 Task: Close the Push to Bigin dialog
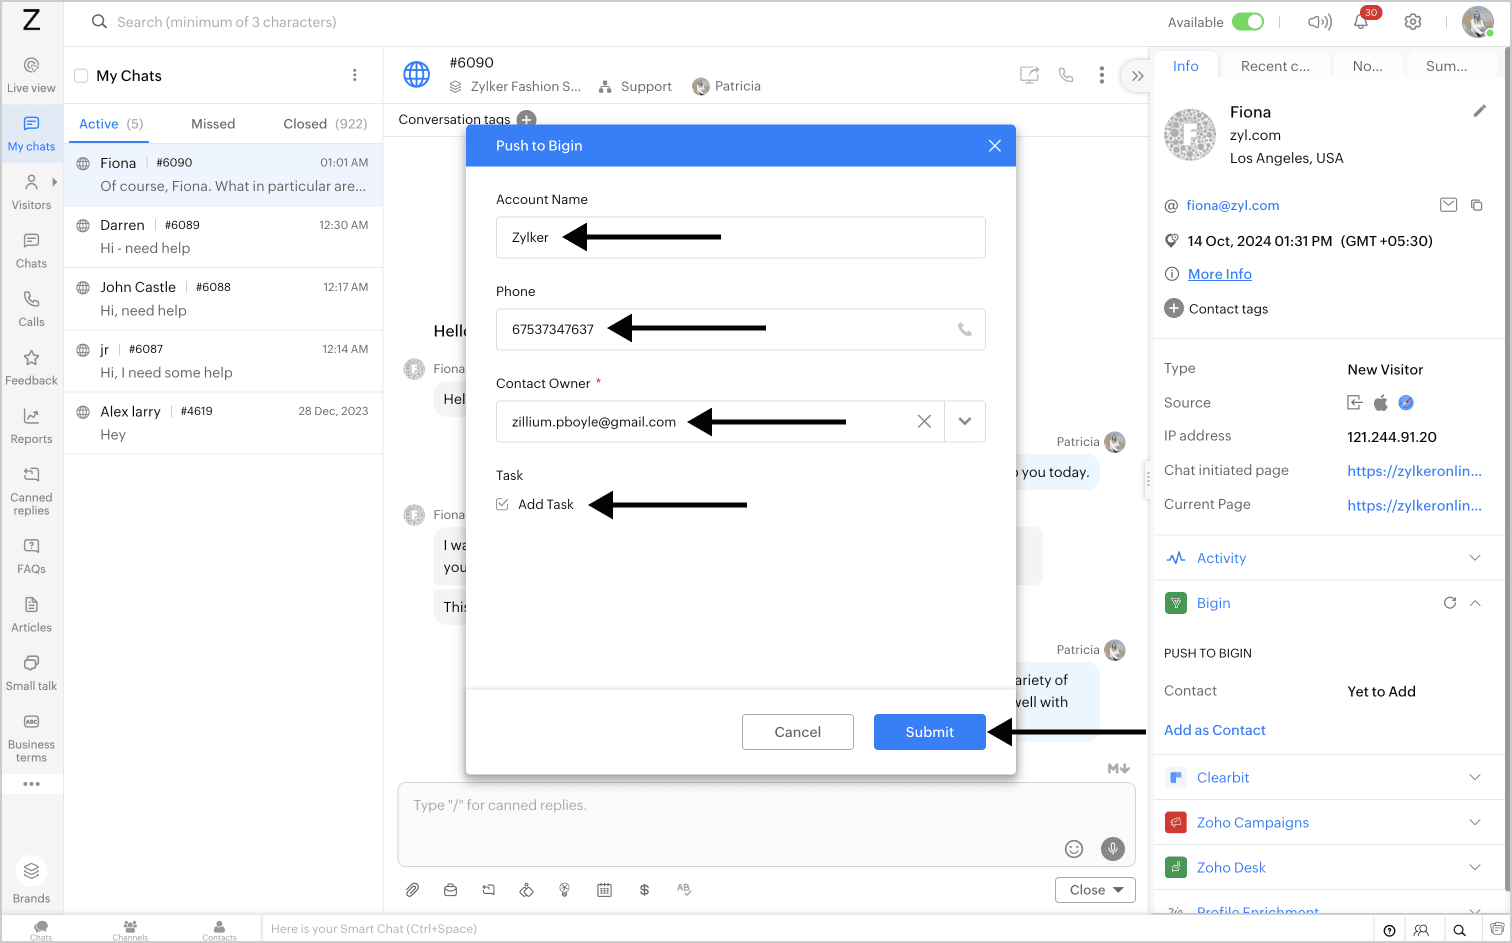[x=995, y=146]
